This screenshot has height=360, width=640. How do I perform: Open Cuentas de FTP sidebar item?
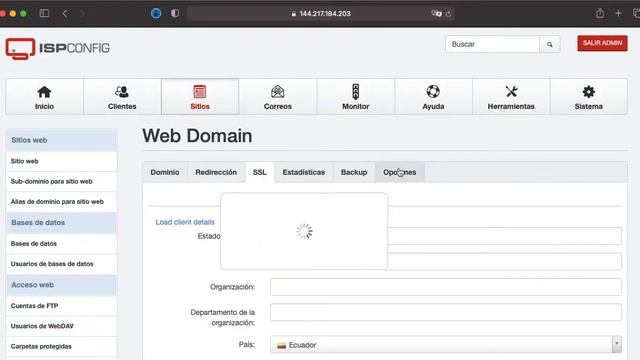(x=61, y=306)
